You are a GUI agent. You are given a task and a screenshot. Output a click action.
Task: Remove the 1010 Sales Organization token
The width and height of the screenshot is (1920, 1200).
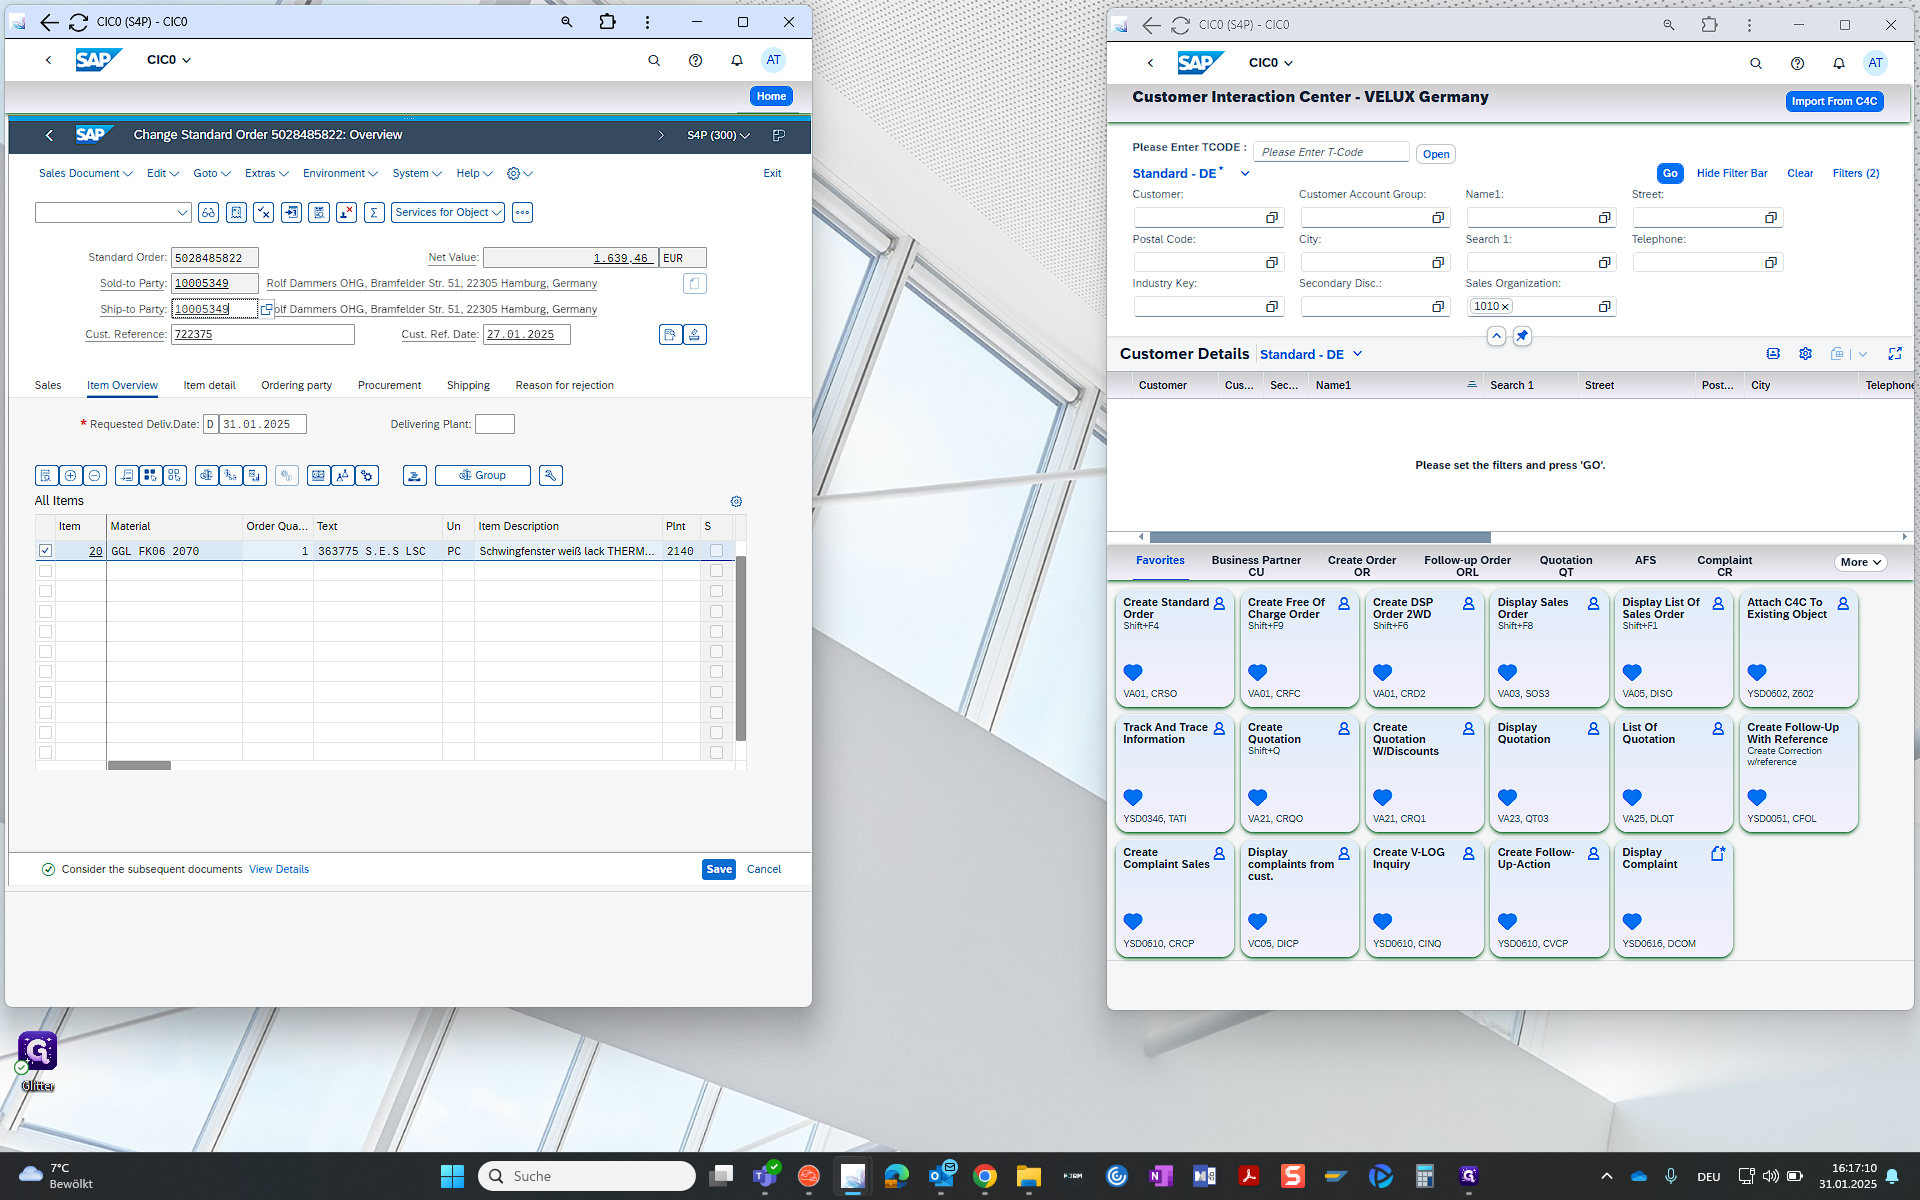(x=1505, y=307)
